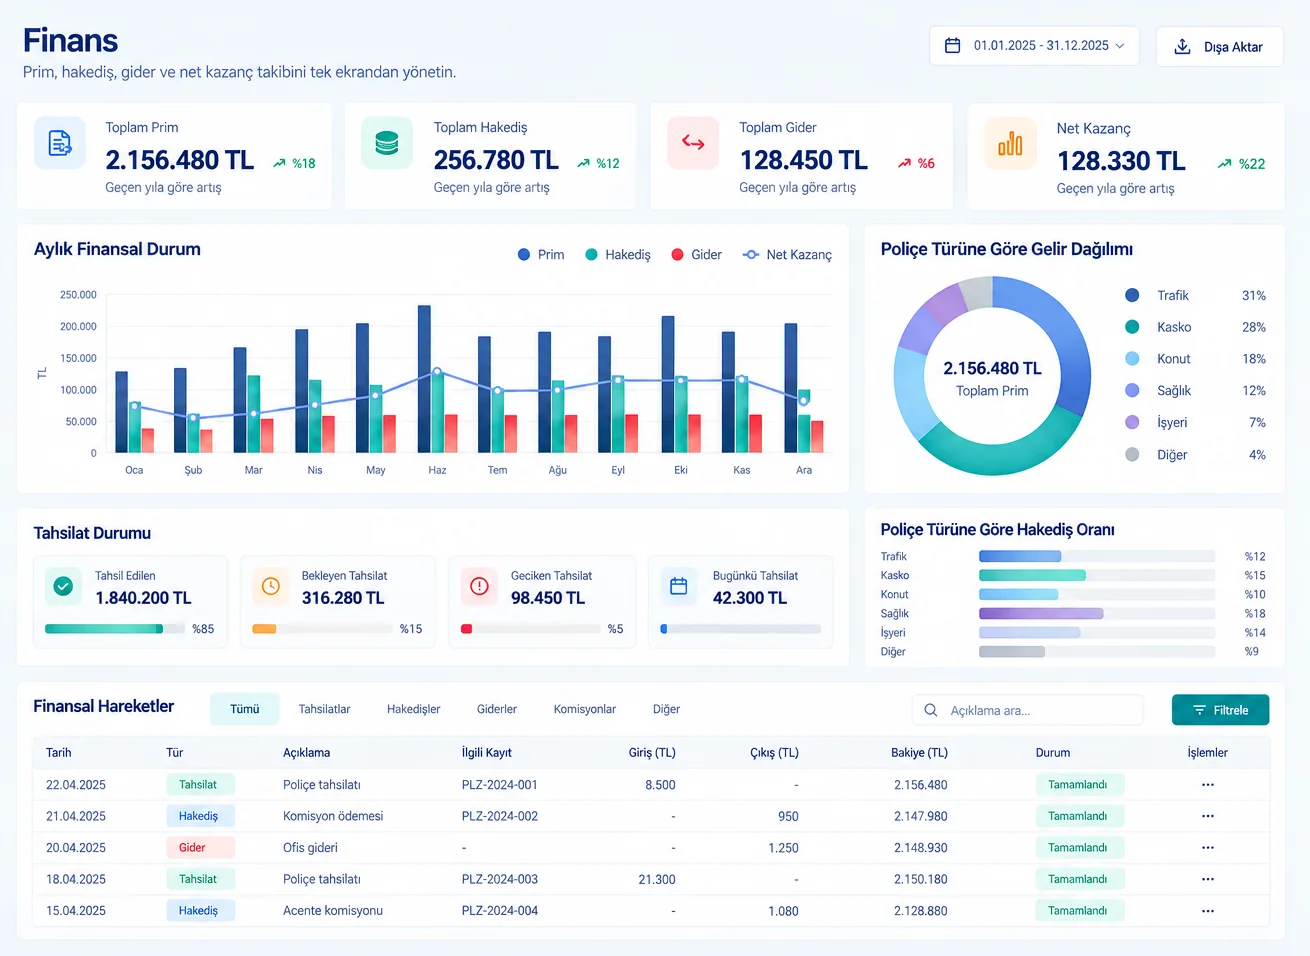Click the Filtrele button
The width and height of the screenshot is (1310, 956).
[x=1220, y=710]
